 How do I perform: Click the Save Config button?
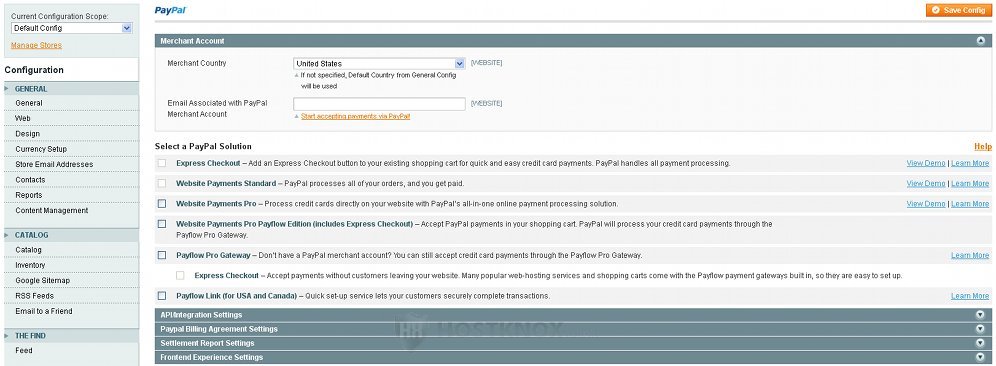(x=959, y=10)
